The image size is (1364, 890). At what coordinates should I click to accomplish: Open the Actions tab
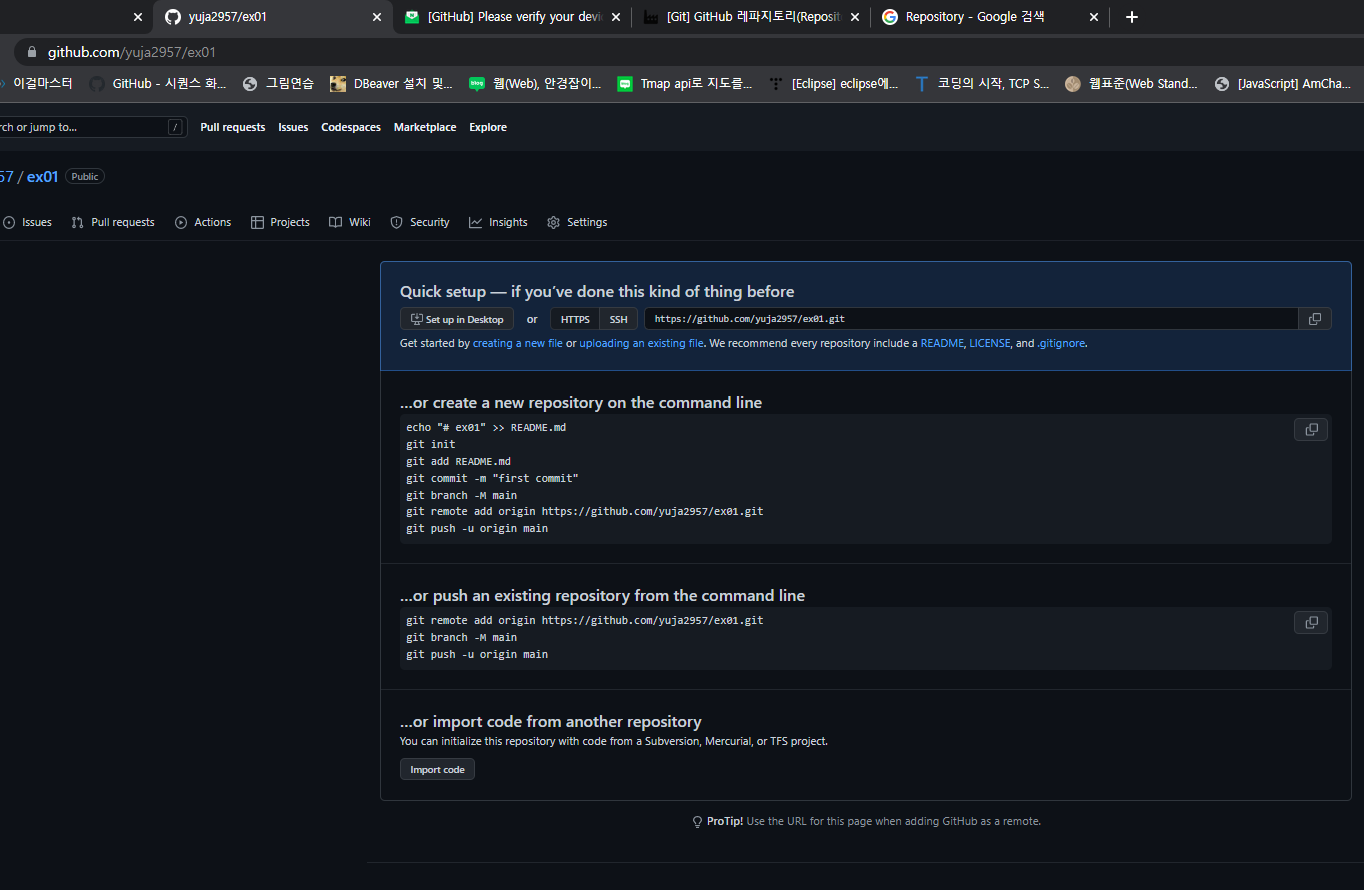[x=203, y=222]
